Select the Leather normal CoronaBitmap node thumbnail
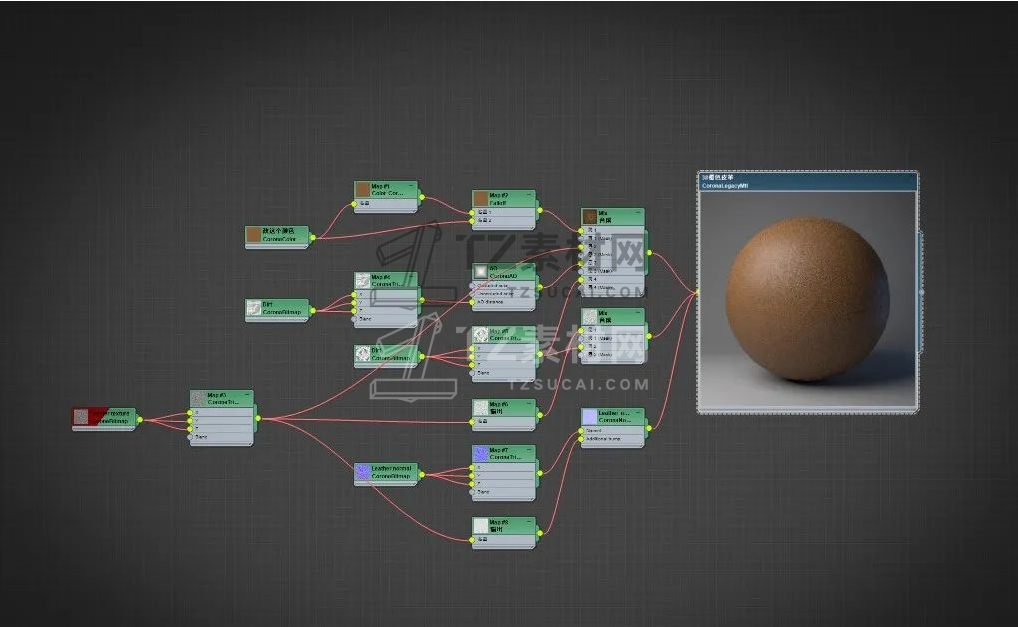 (x=363, y=471)
